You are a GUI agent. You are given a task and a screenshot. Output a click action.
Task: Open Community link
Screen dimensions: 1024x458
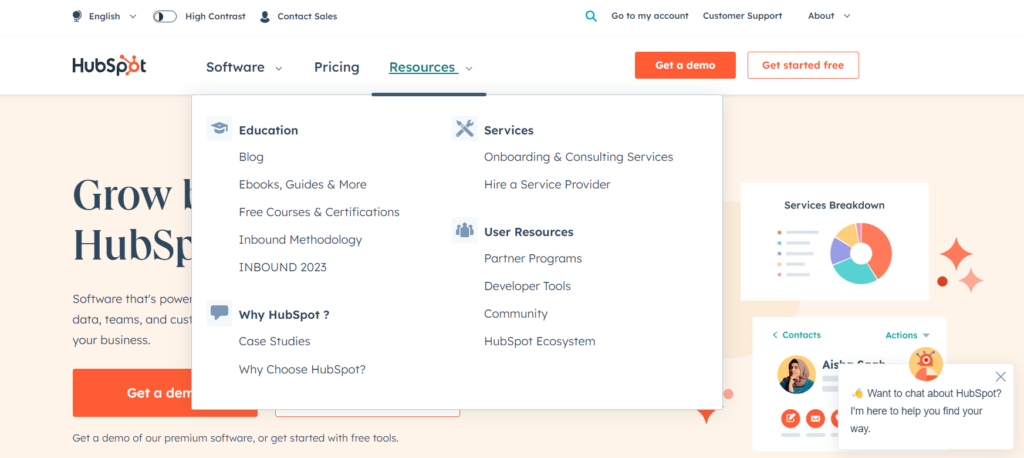point(516,314)
